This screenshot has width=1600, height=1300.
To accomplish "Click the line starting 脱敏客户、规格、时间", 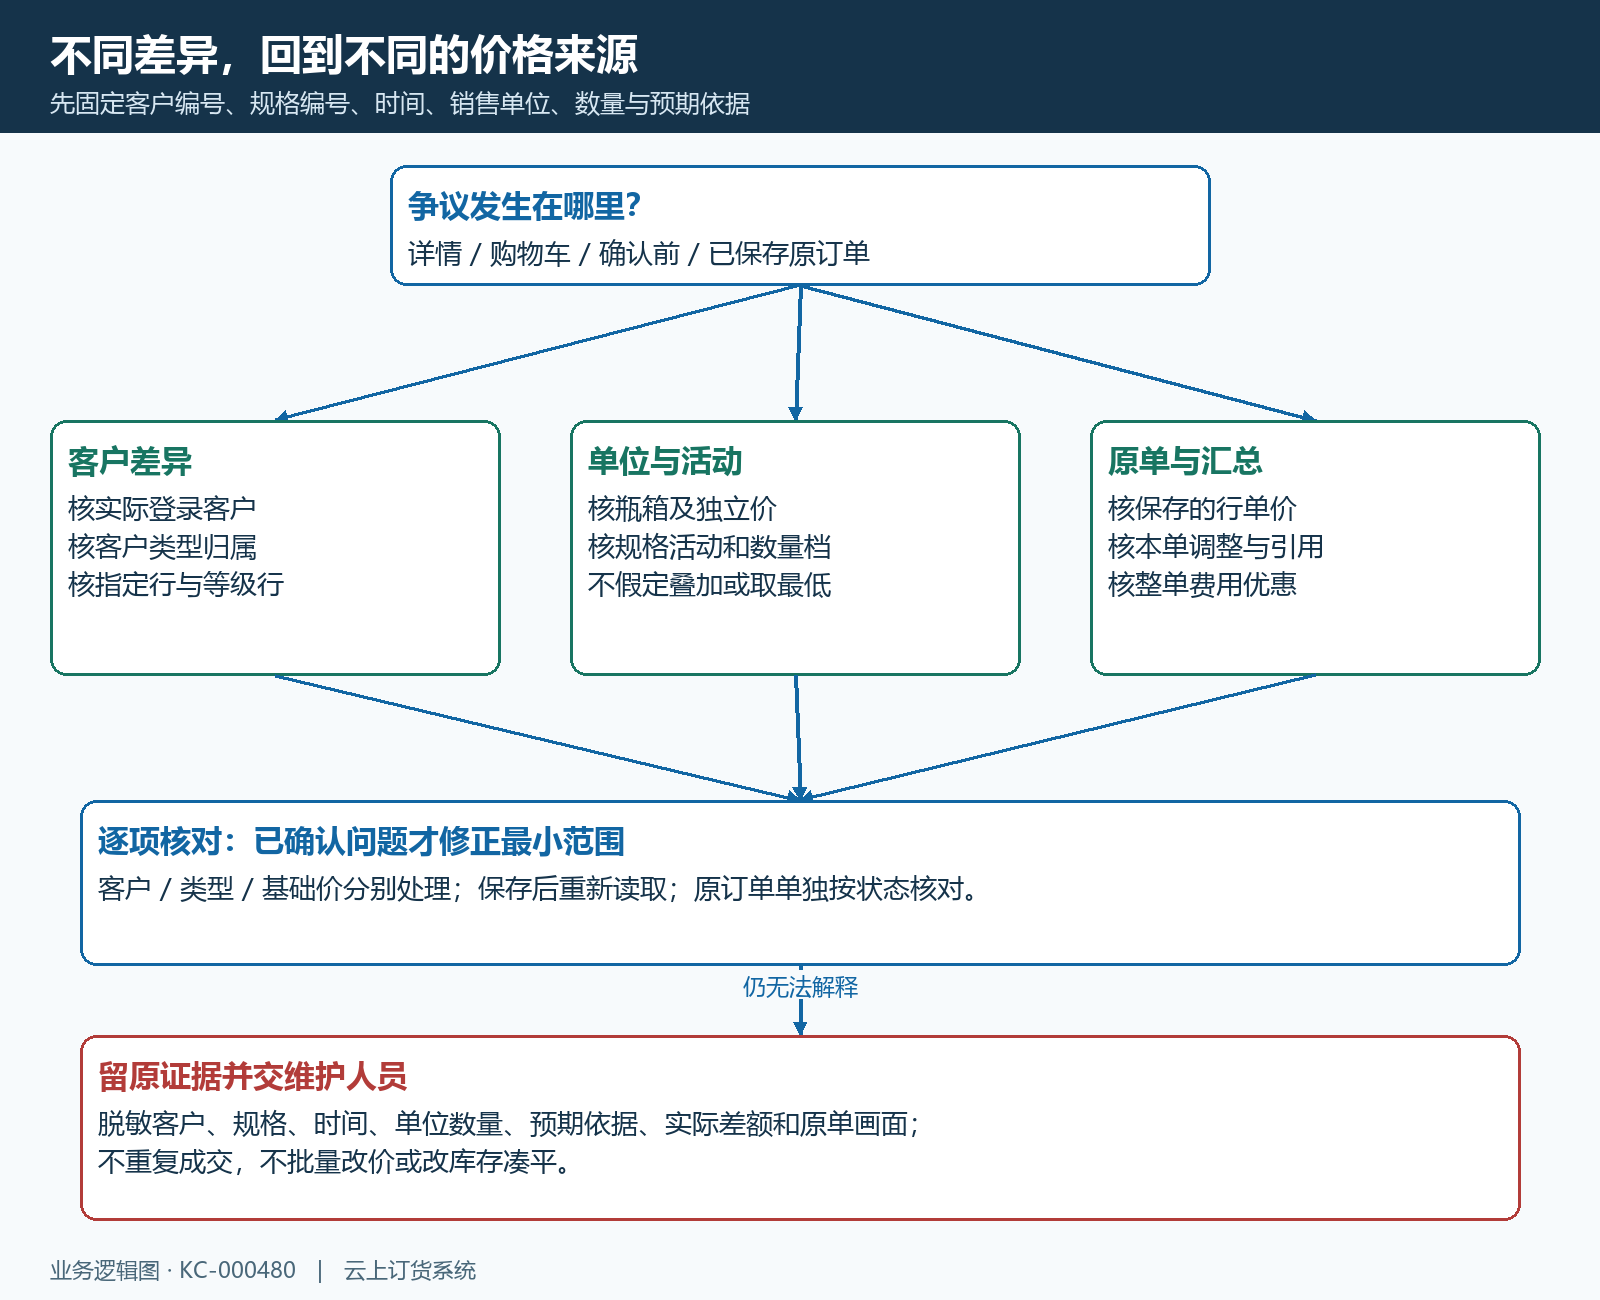I will point(509,1124).
